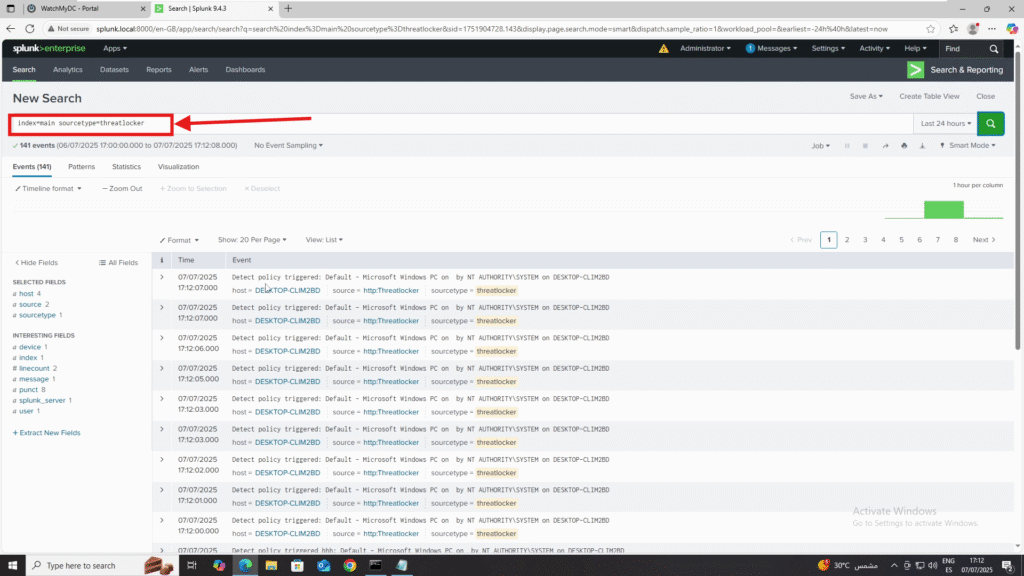Open the Reports nav item
1024x576 pixels.
click(x=159, y=70)
